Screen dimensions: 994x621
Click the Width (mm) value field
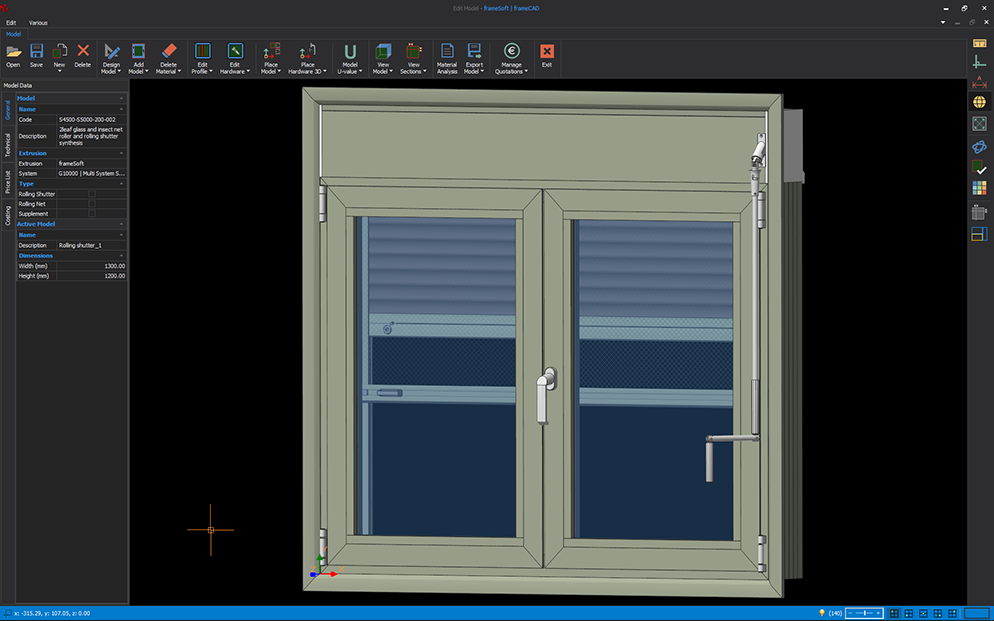click(92, 266)
